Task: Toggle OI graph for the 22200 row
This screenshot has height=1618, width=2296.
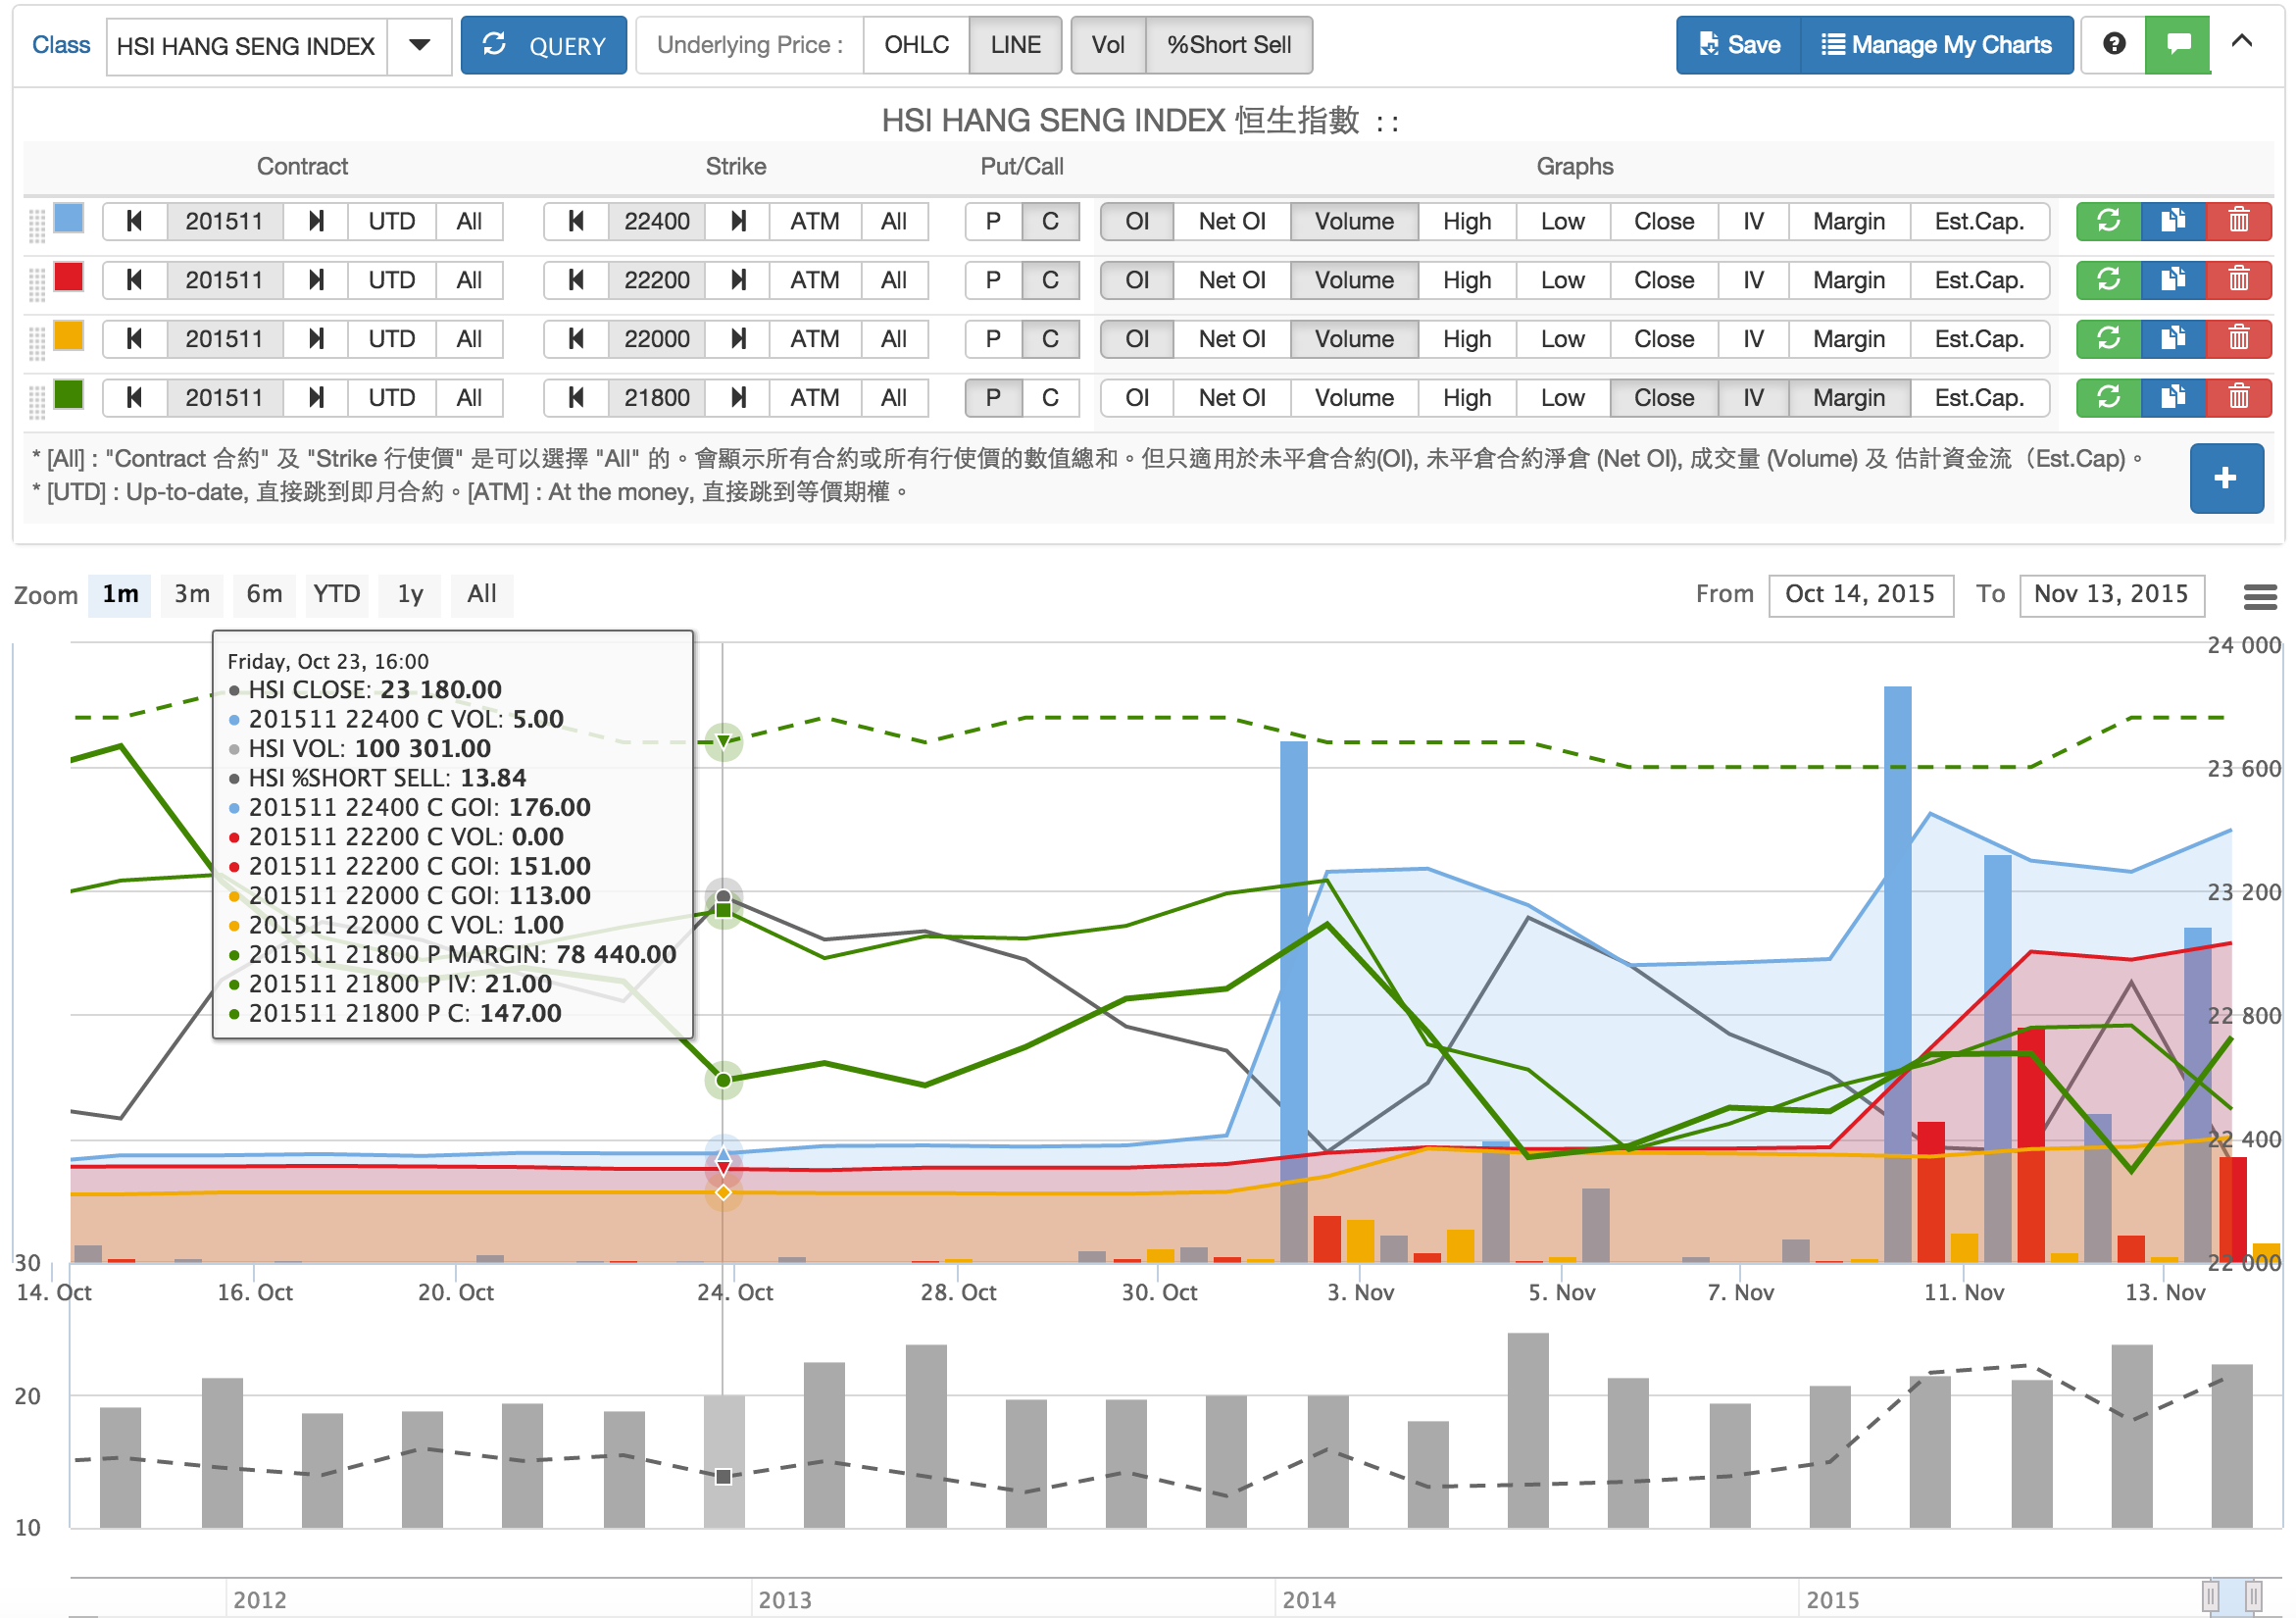Action: point(1137,280)
